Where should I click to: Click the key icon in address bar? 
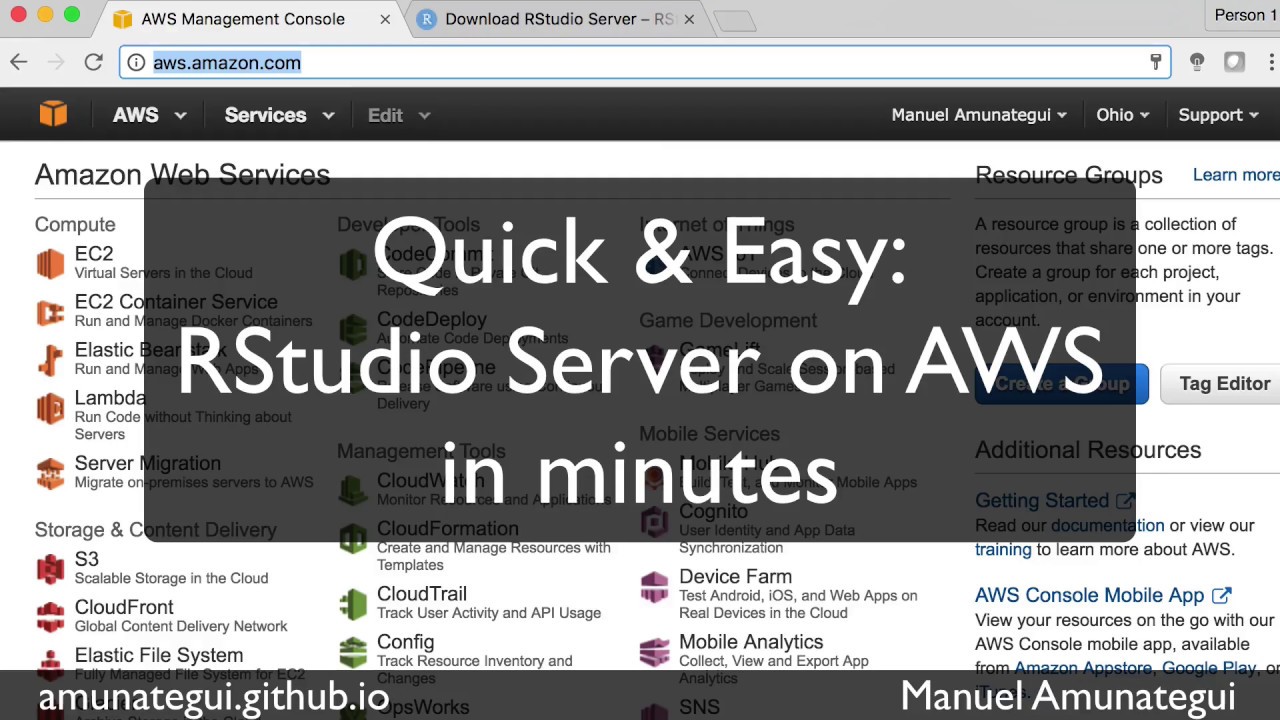click(1156, 62)
